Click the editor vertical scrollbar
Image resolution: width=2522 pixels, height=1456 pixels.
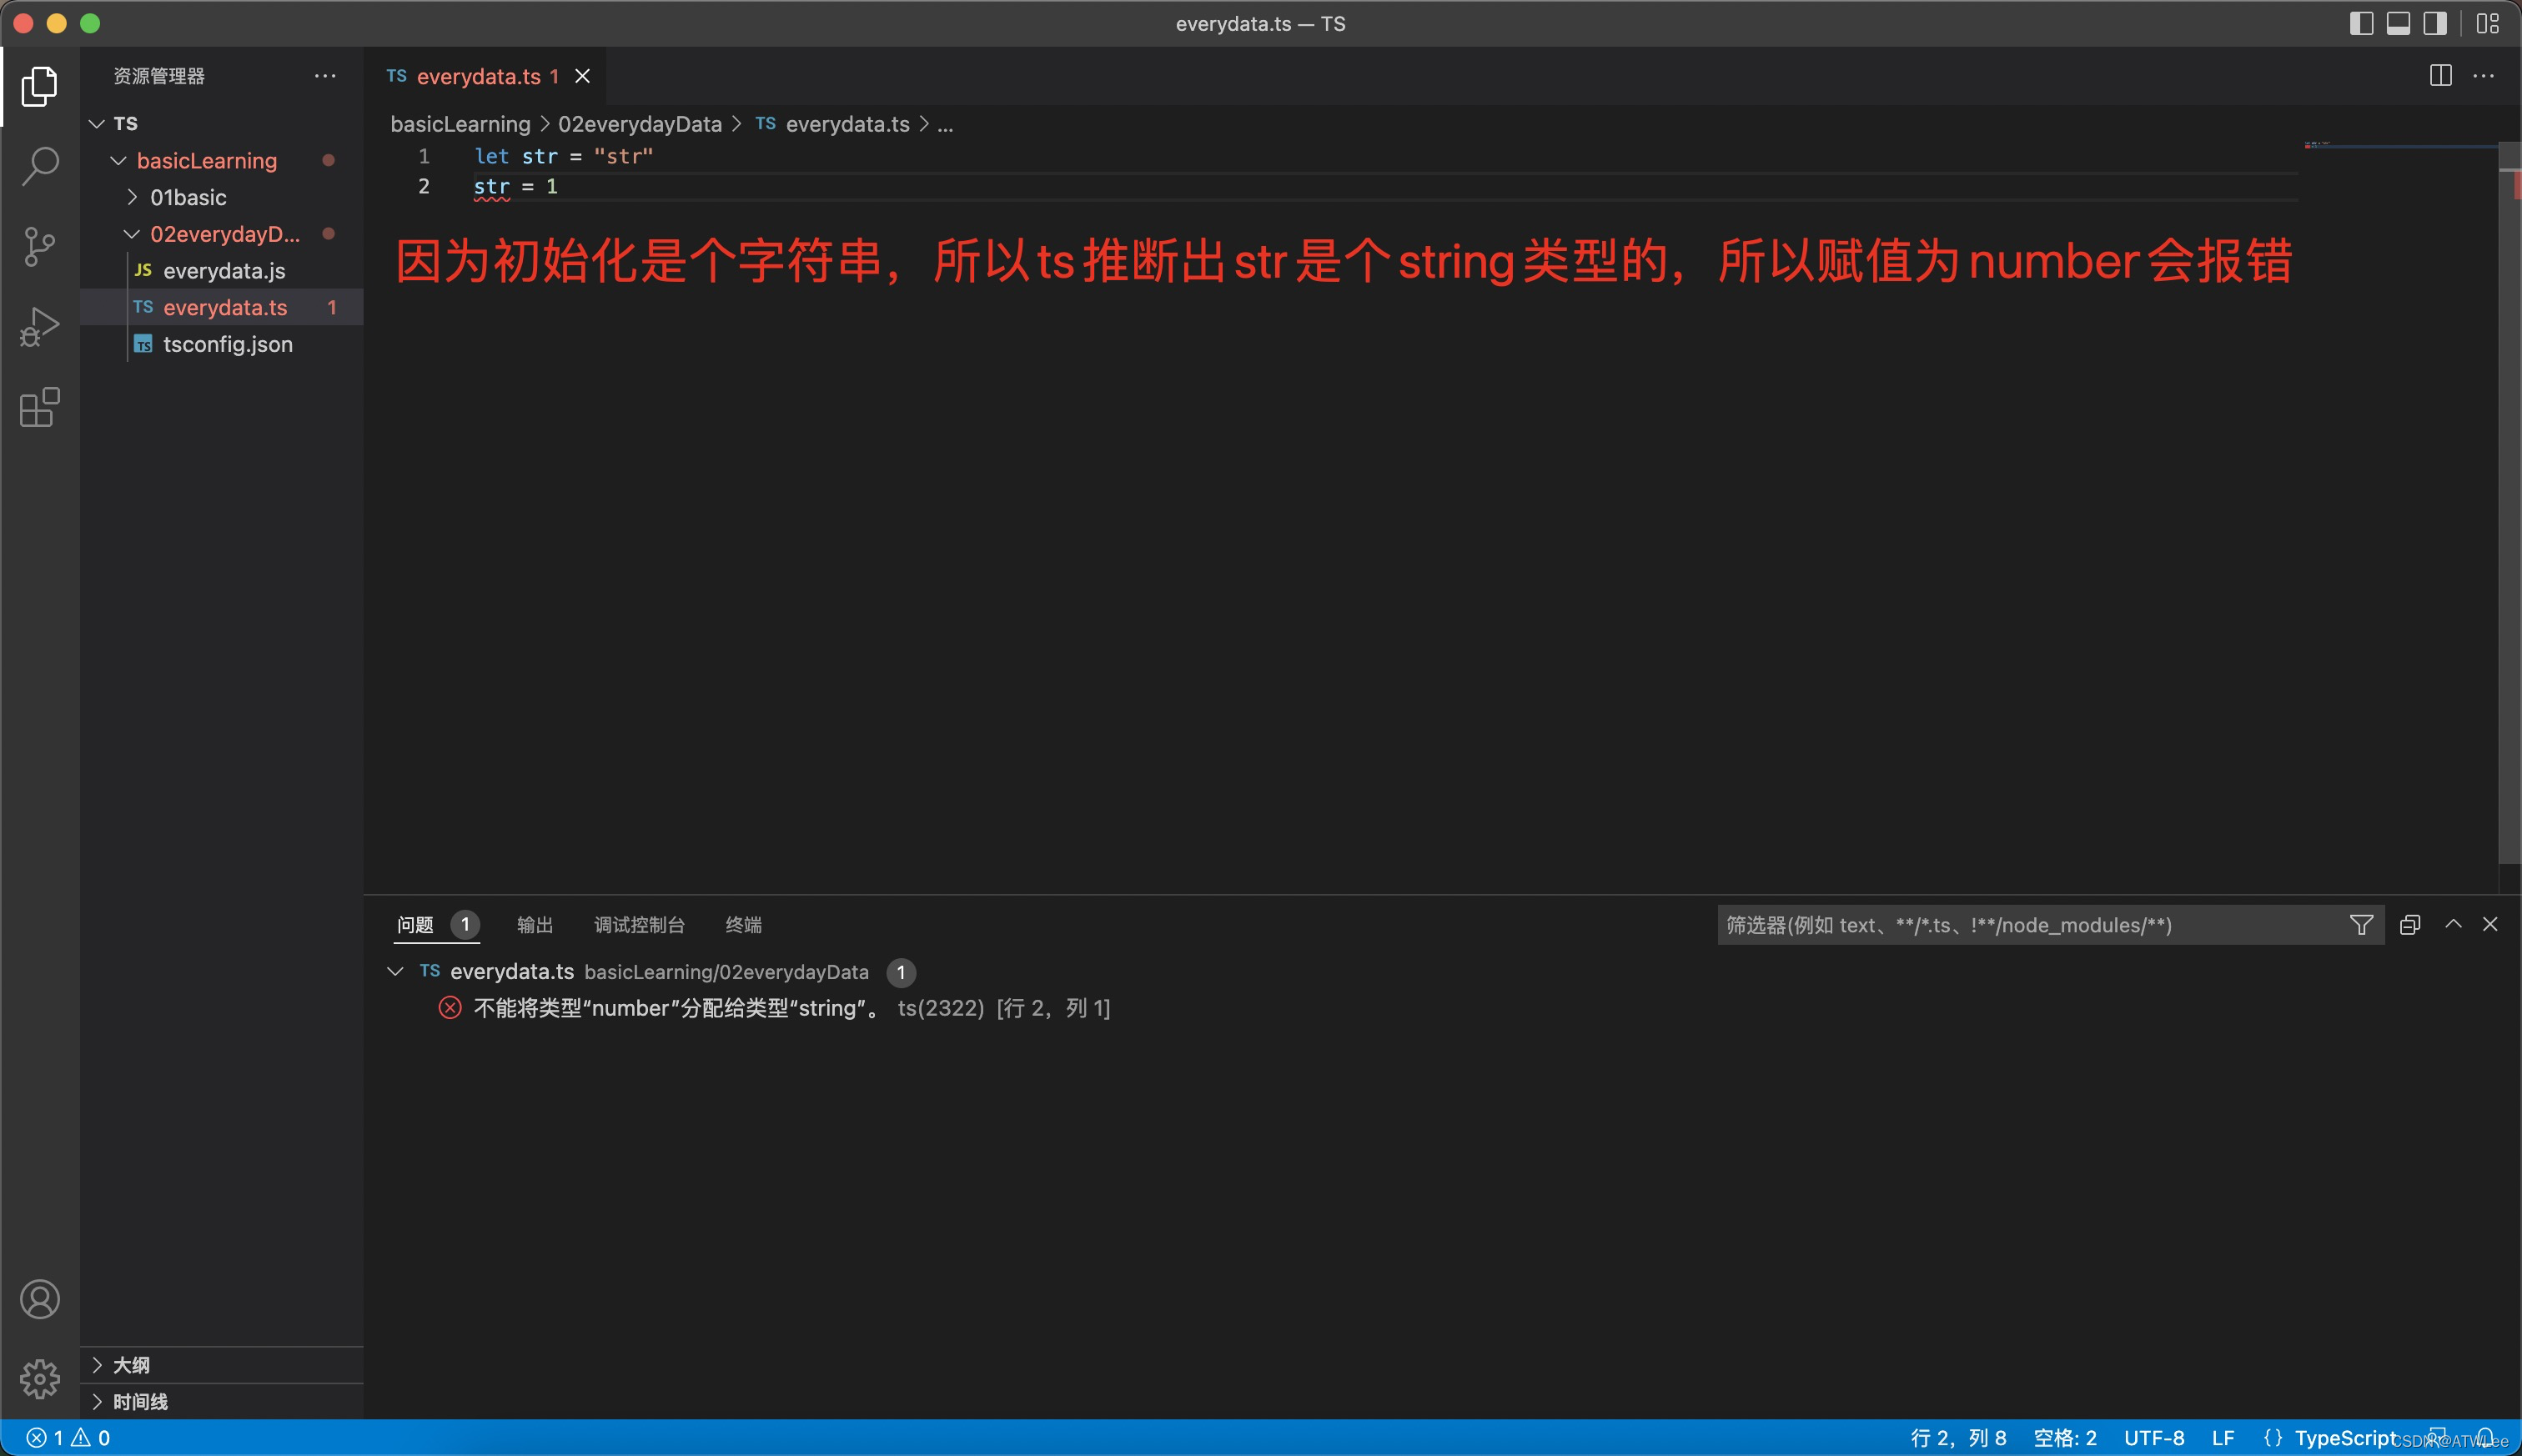(2509, 500)
